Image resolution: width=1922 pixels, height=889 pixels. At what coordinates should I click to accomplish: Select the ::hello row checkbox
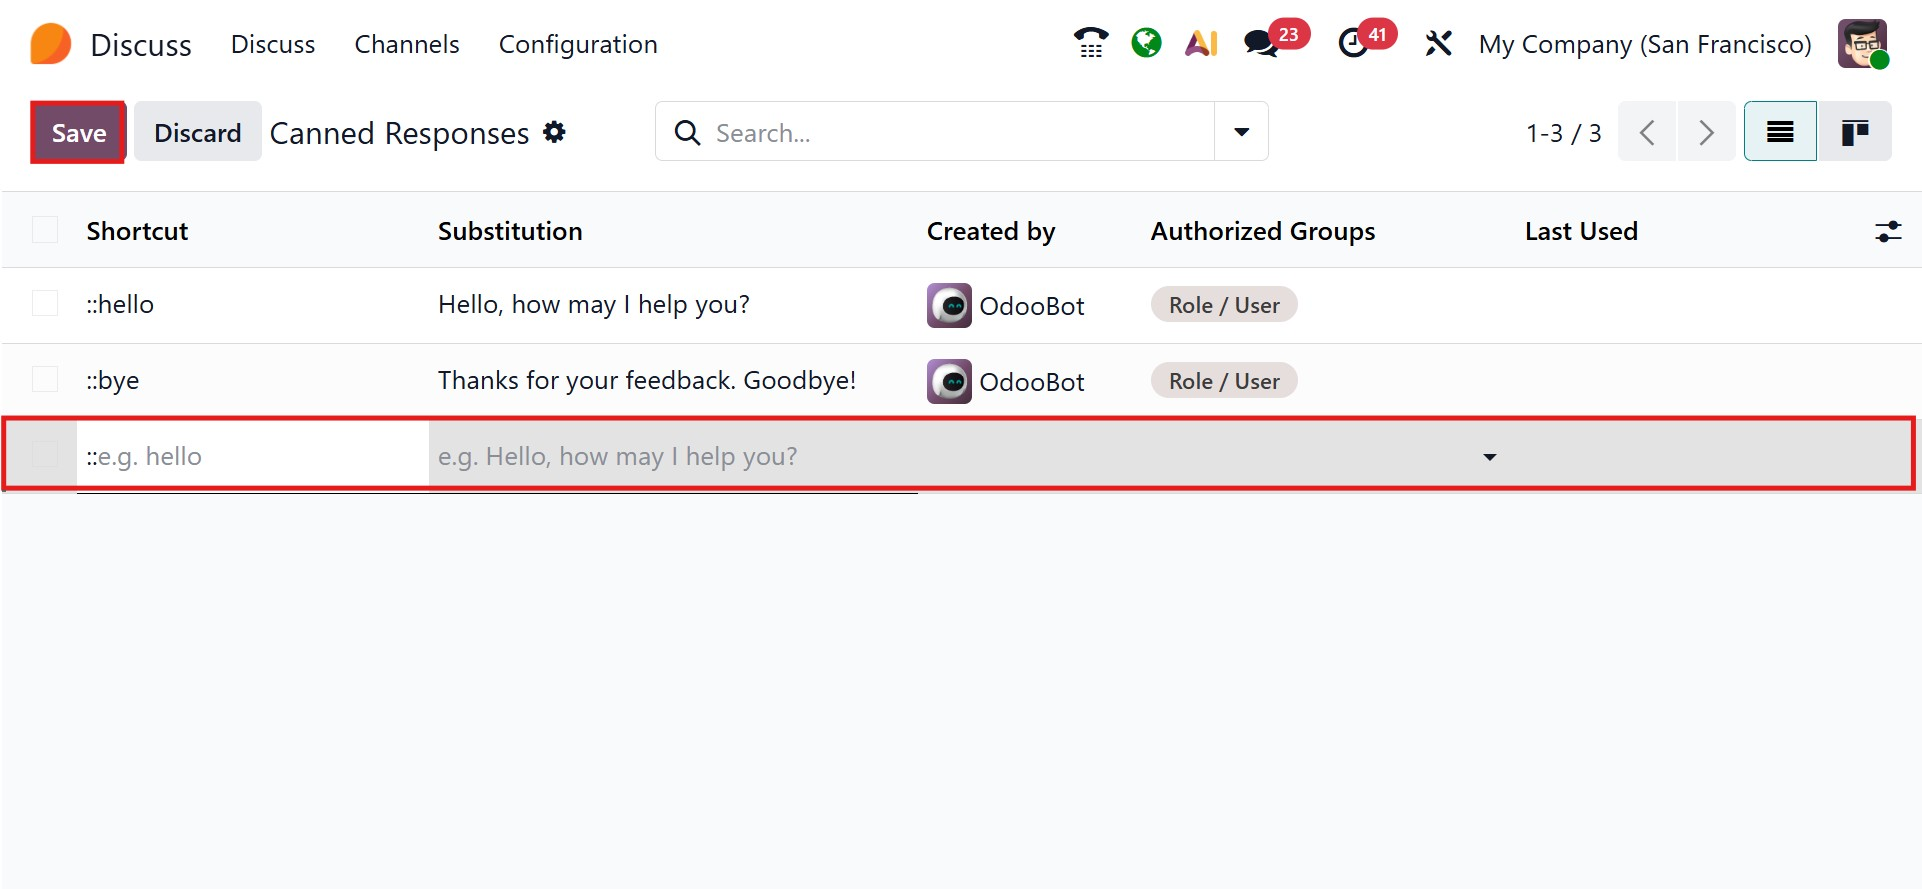tap(45, 304)
